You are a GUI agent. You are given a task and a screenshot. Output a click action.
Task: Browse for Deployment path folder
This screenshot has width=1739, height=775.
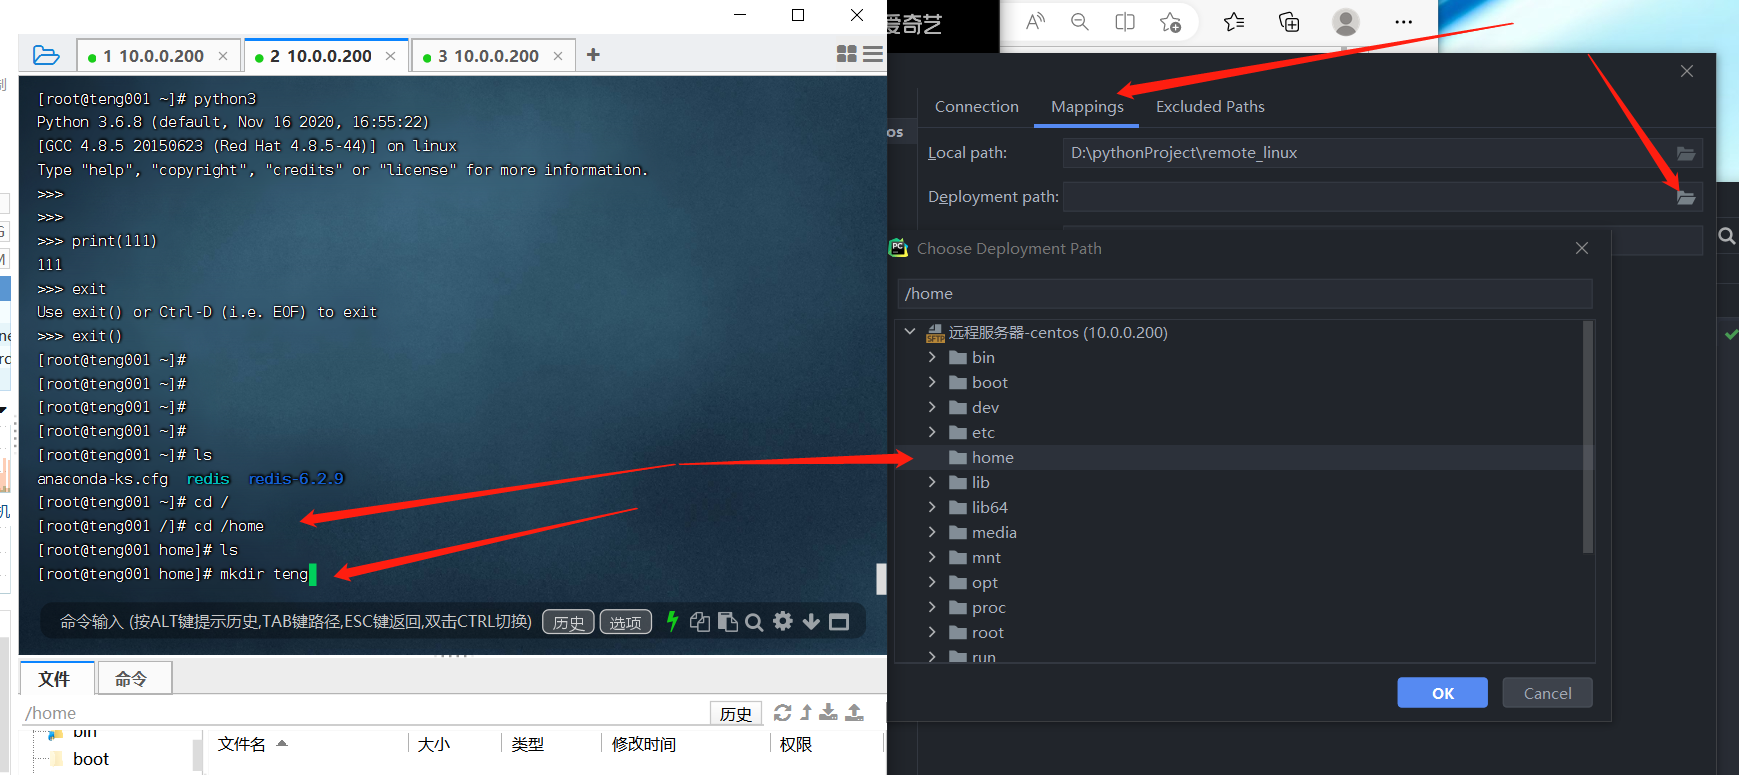[1686, 197]
